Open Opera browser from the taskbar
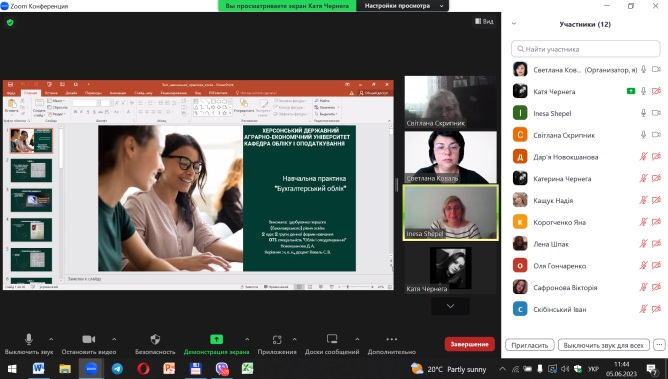Screen dimensions: 668x379 (x=143, y=368)
